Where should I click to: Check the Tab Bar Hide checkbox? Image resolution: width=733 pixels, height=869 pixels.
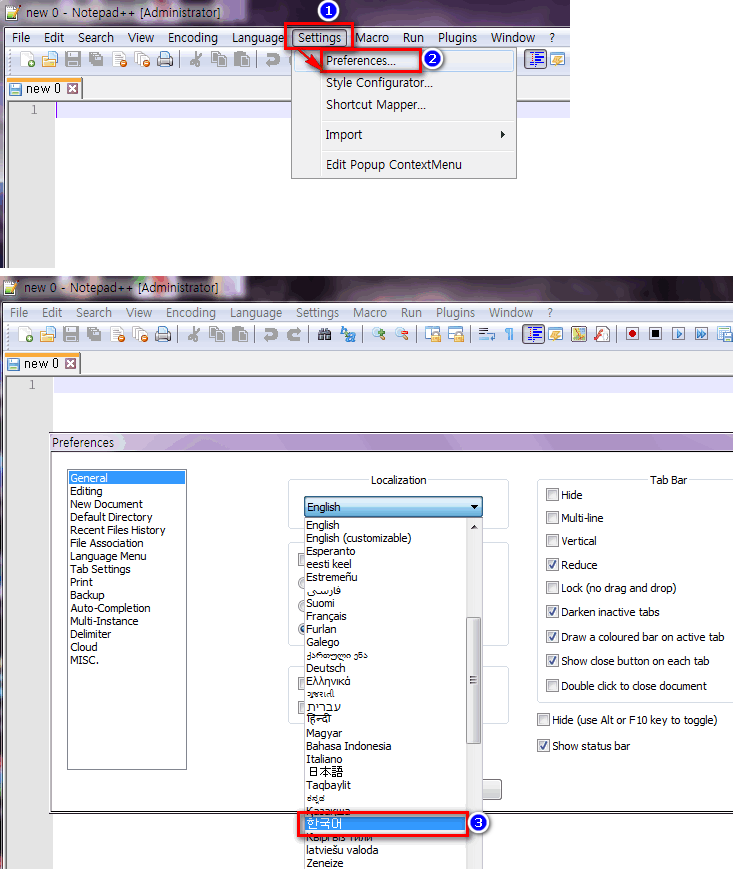pos(552,494)
